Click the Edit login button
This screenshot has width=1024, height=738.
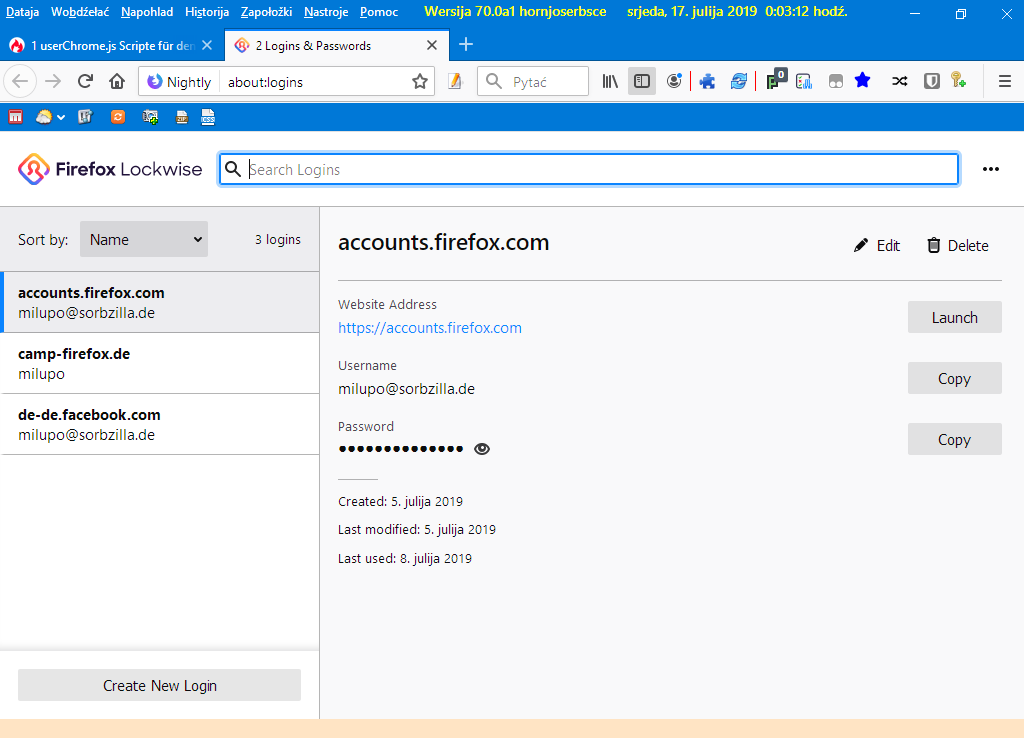[x=876, y=246]
